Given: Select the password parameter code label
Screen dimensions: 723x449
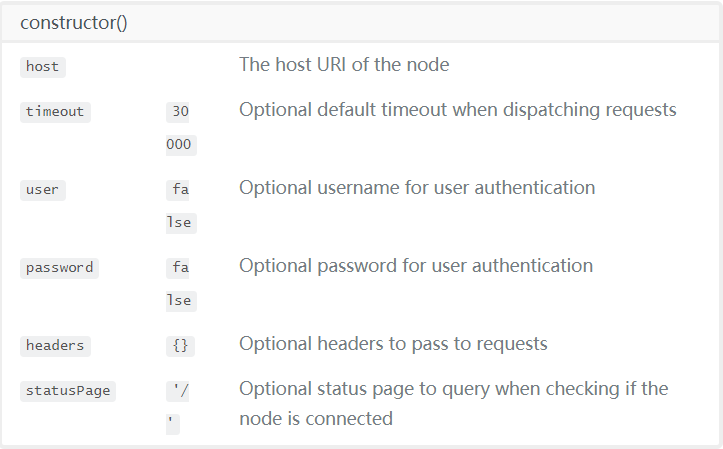Looking at the screenshot, I should pos(59,268).
